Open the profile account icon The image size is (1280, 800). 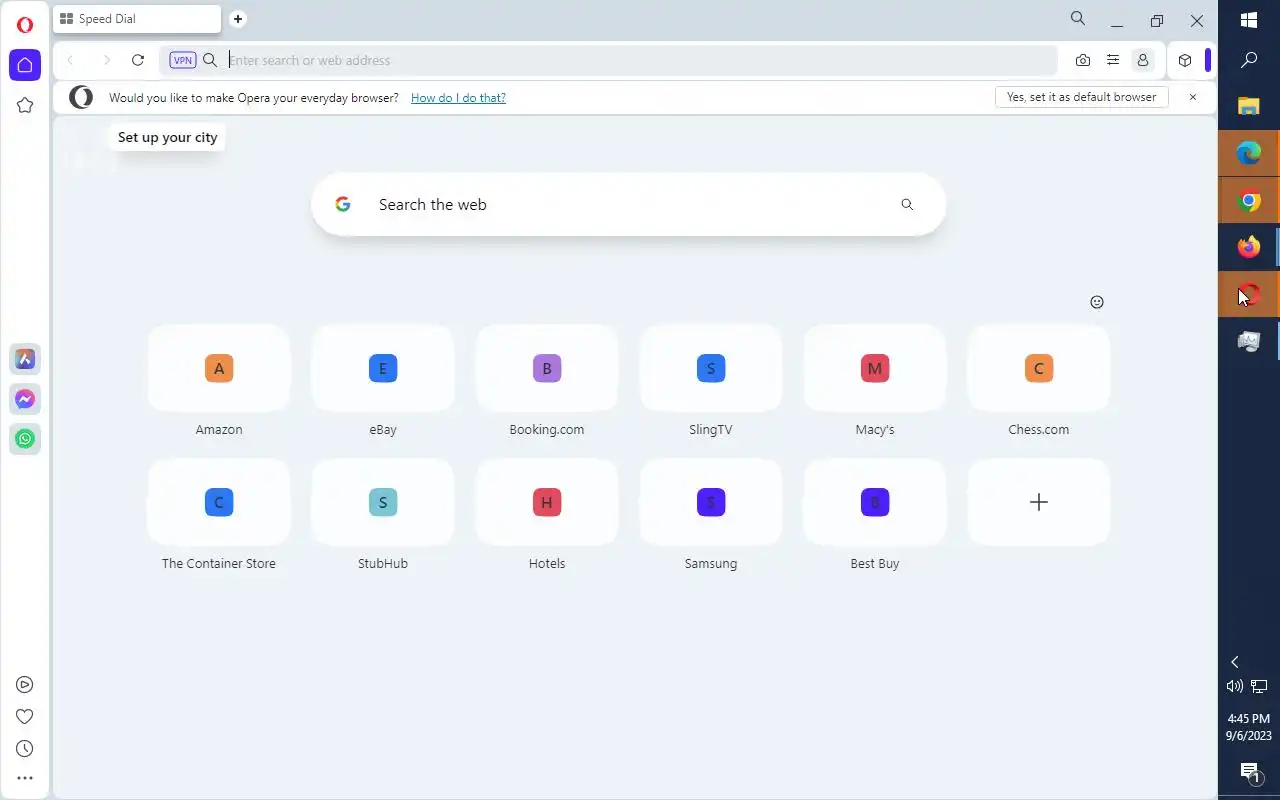(1143, 60)
